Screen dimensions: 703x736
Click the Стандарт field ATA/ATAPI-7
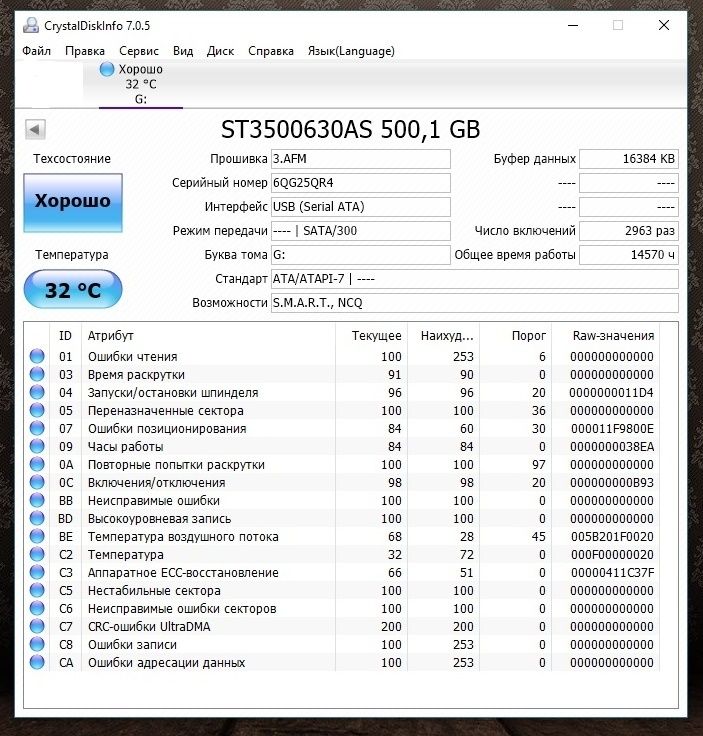(x=474, y=279)
